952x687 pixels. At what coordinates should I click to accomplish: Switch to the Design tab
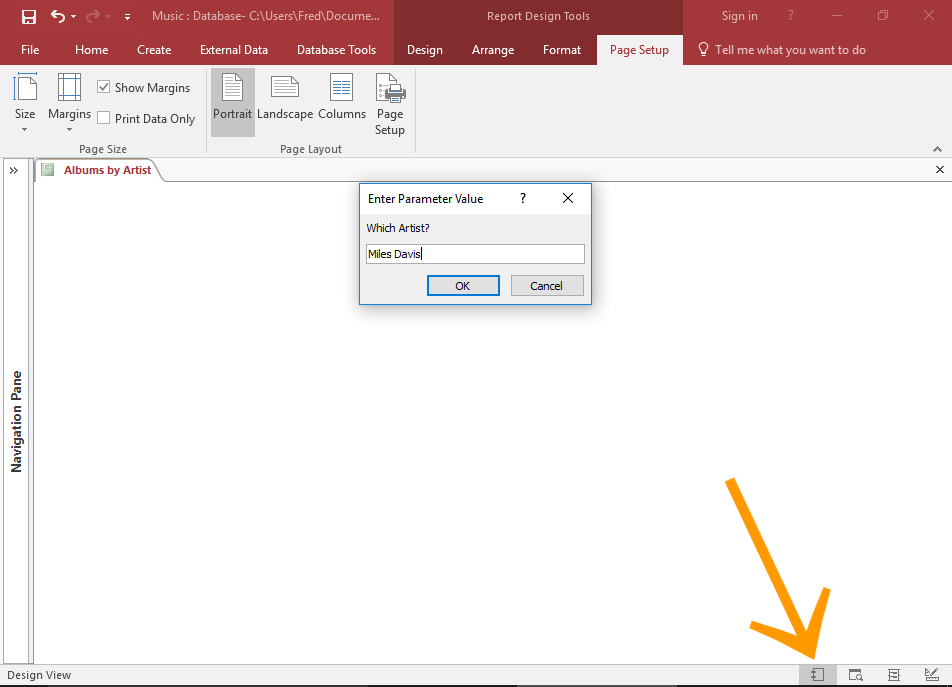click(424, 50)
